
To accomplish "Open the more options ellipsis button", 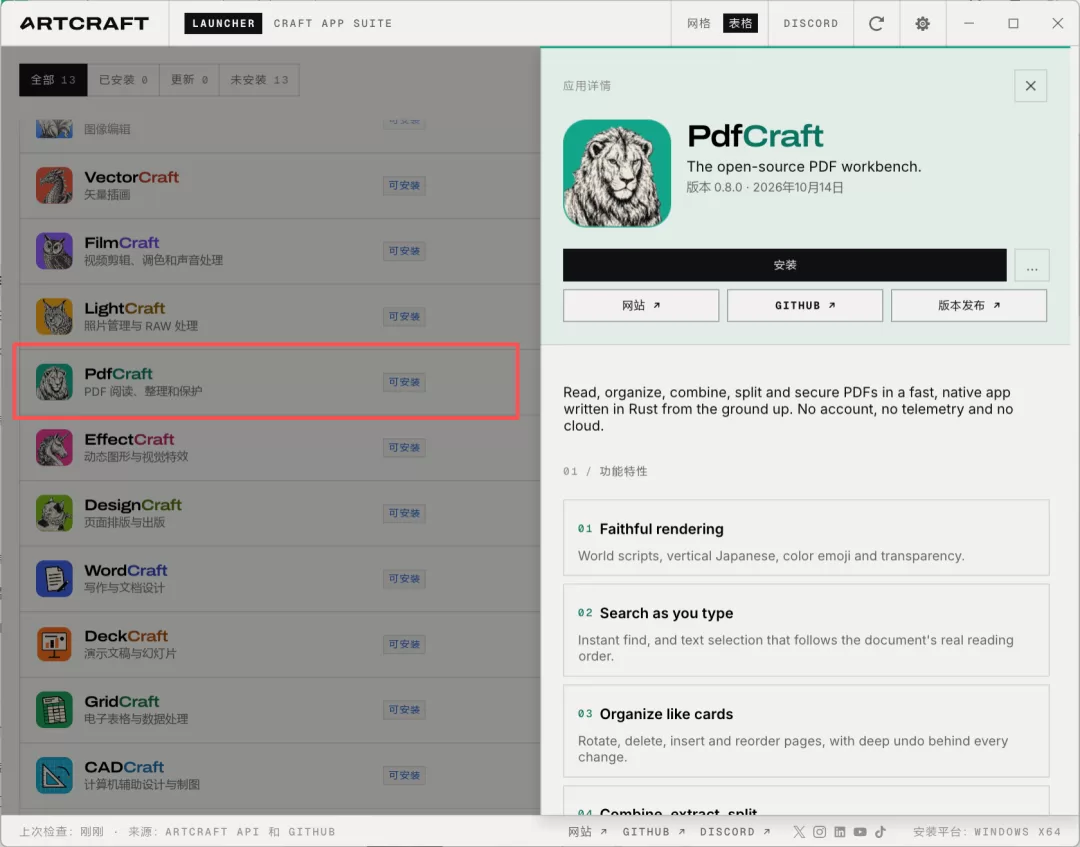I will [x=1032, y=266].
